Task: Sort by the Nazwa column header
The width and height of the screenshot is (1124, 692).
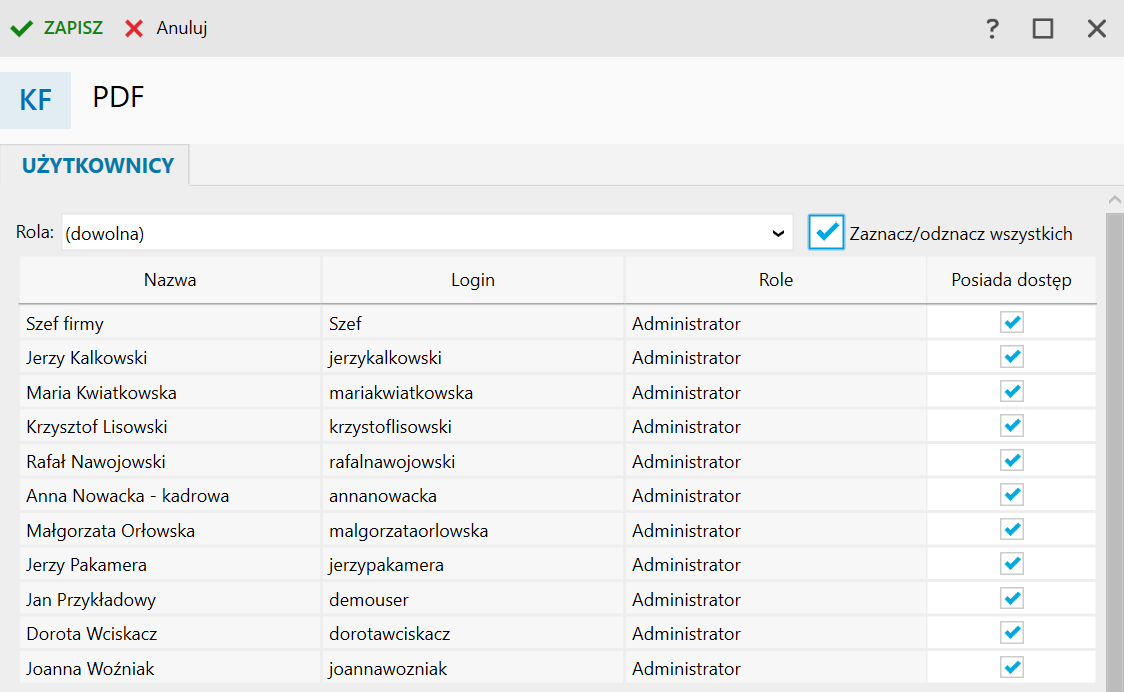Action: click(170, 280)
